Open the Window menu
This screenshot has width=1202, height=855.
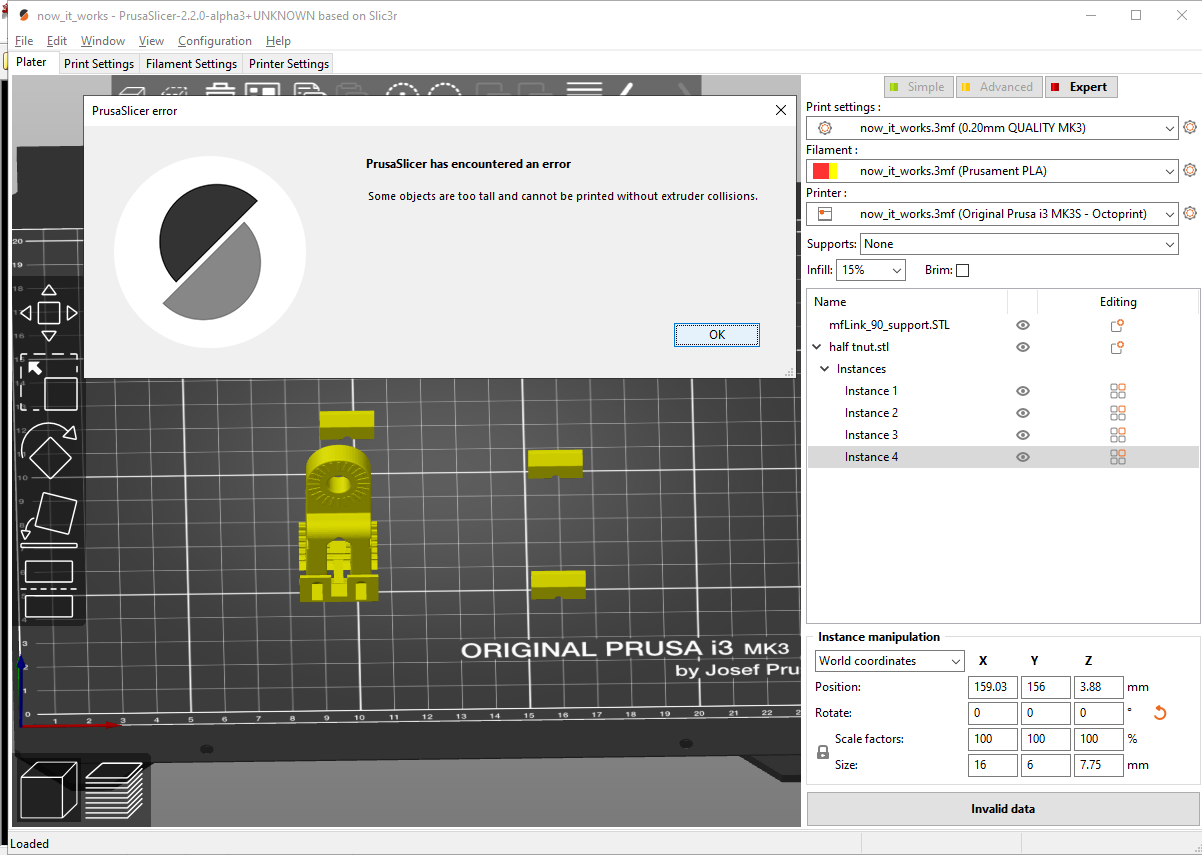tap(103, 41)
